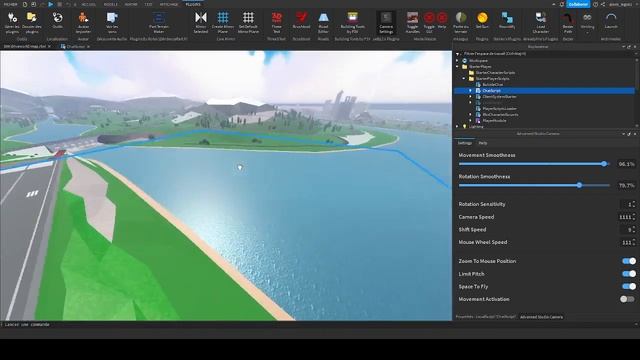Switch to the MODÈLE ribbon tab

click(x=111, y=4)
